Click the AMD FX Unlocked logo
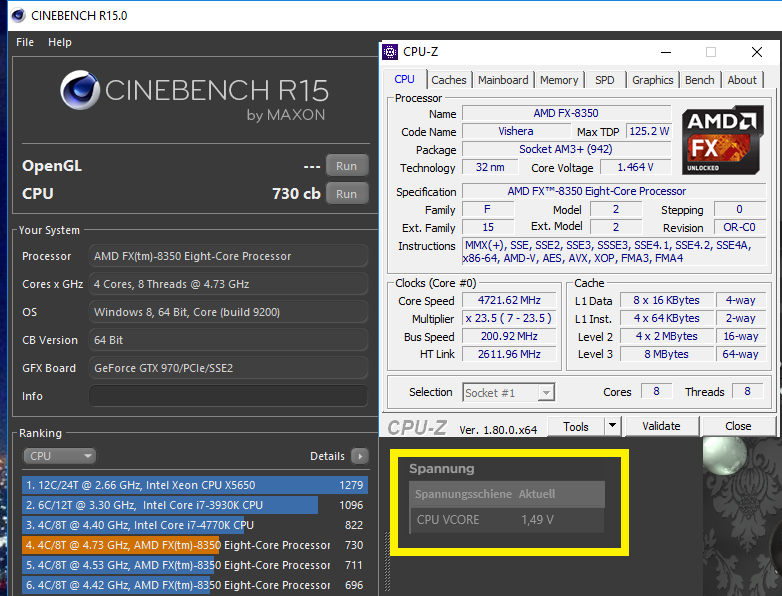The image size is (782, 596). click(x=723, y=140)
